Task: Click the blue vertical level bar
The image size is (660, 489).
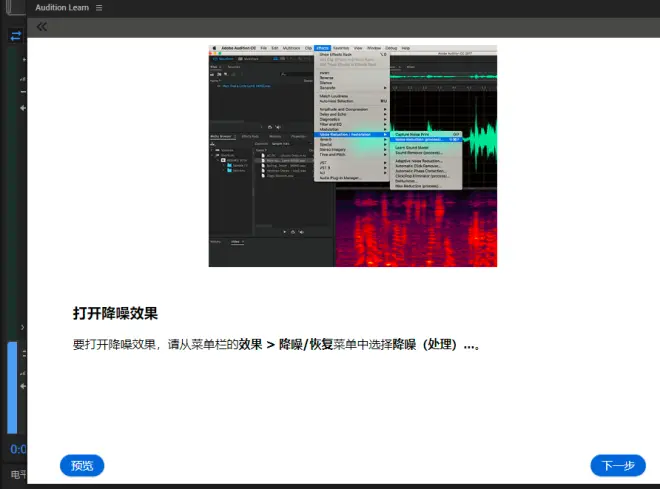Action: (x=12, y=388)
